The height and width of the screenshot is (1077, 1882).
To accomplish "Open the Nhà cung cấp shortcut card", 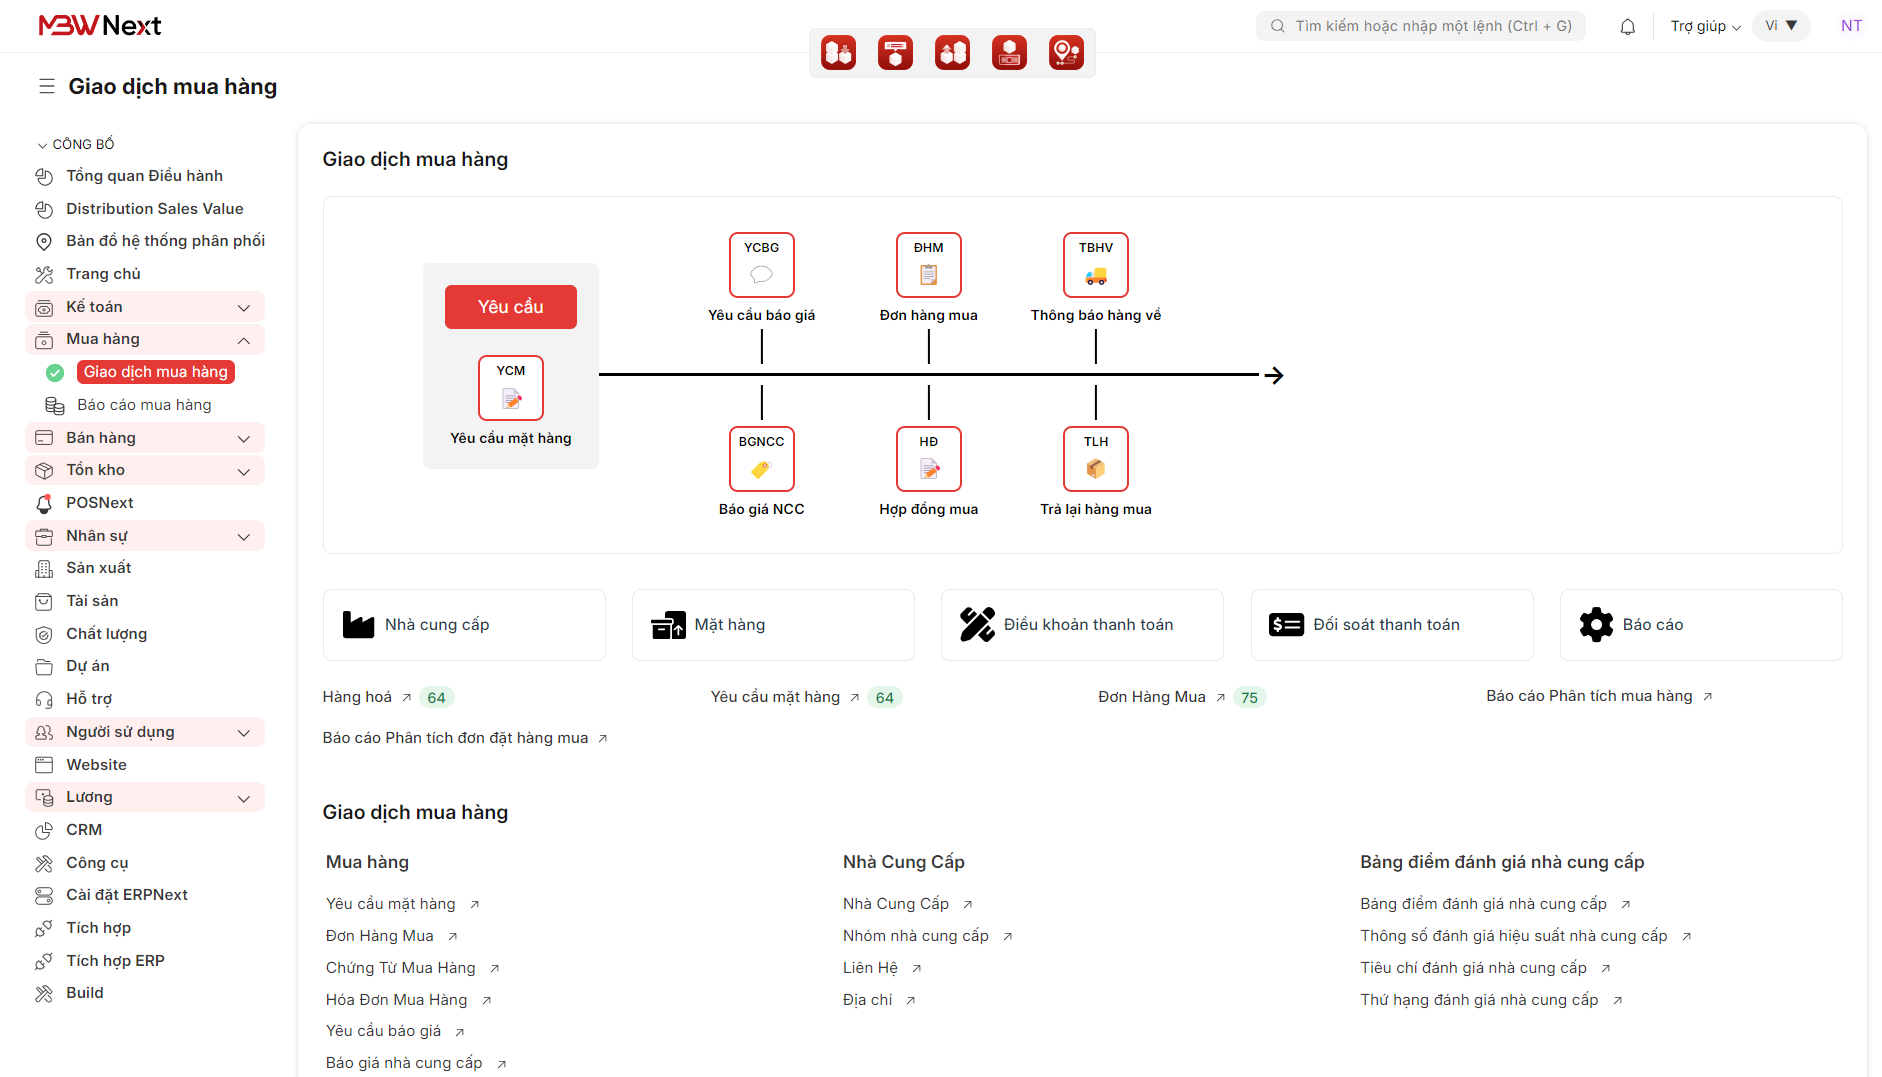I will pyautogui.click(x=464, y=625).
